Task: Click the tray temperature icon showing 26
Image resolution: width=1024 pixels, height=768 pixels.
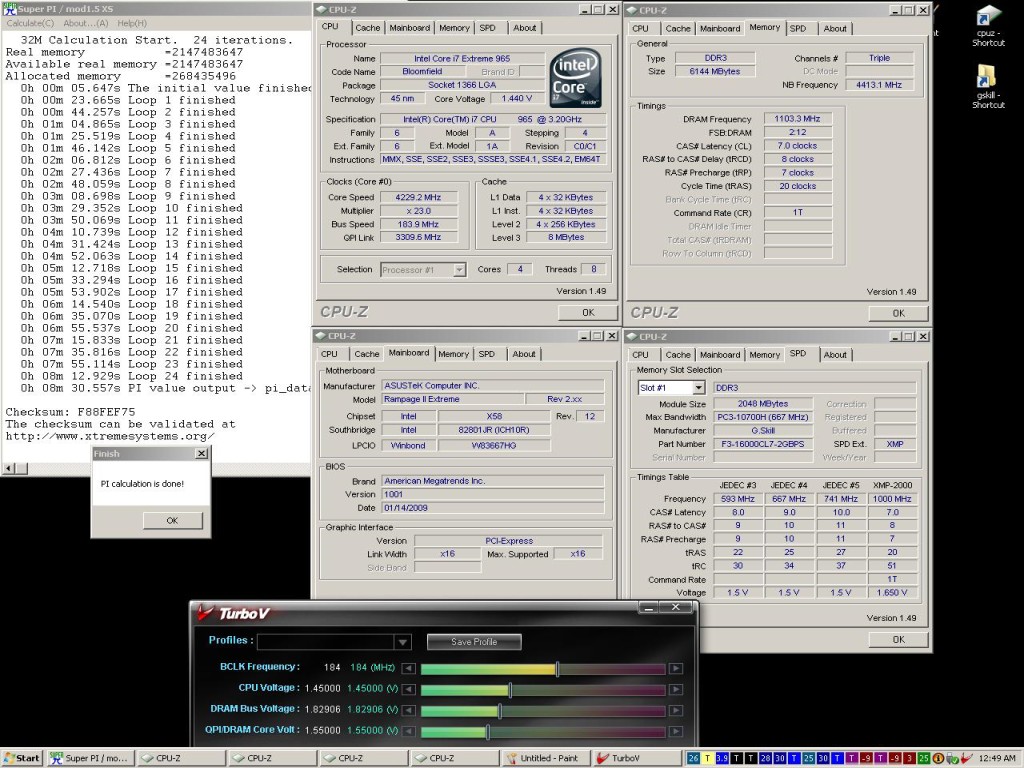Action: tap(693, 758)
